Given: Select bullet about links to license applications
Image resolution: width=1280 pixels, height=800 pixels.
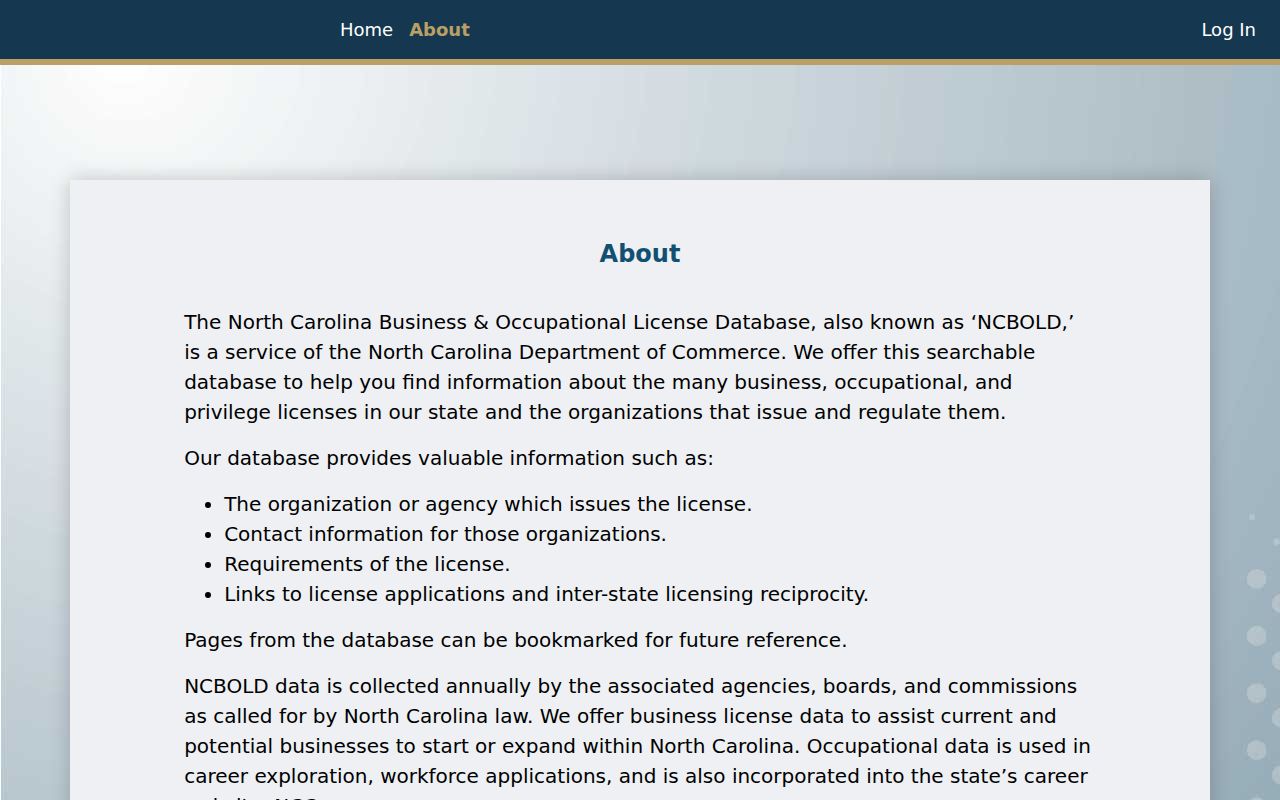Looking at the screenshot, I should point(546,594).
